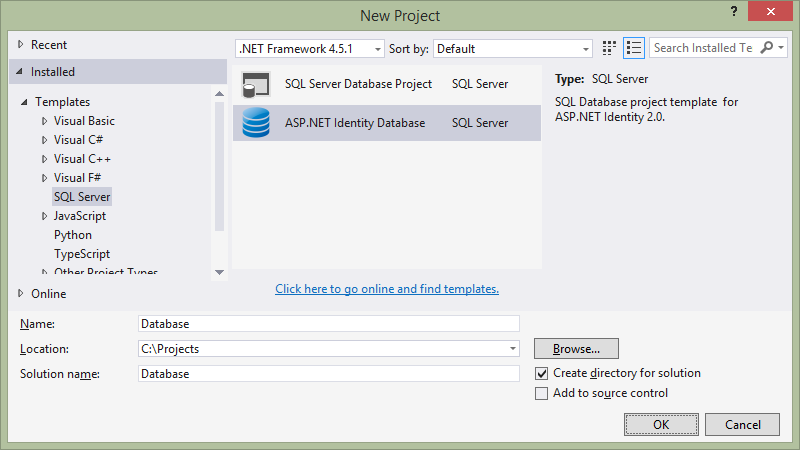Image resolution: width=800 pixels, height=450 pixels.
Task: Click the go online and find templates link
Action: coord(387,289)
